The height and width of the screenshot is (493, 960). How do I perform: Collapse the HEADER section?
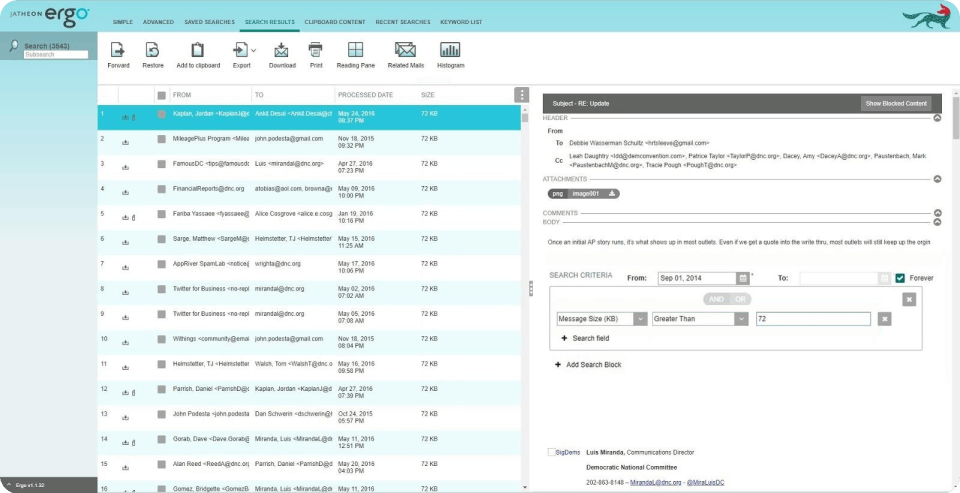tap(937, 118)
